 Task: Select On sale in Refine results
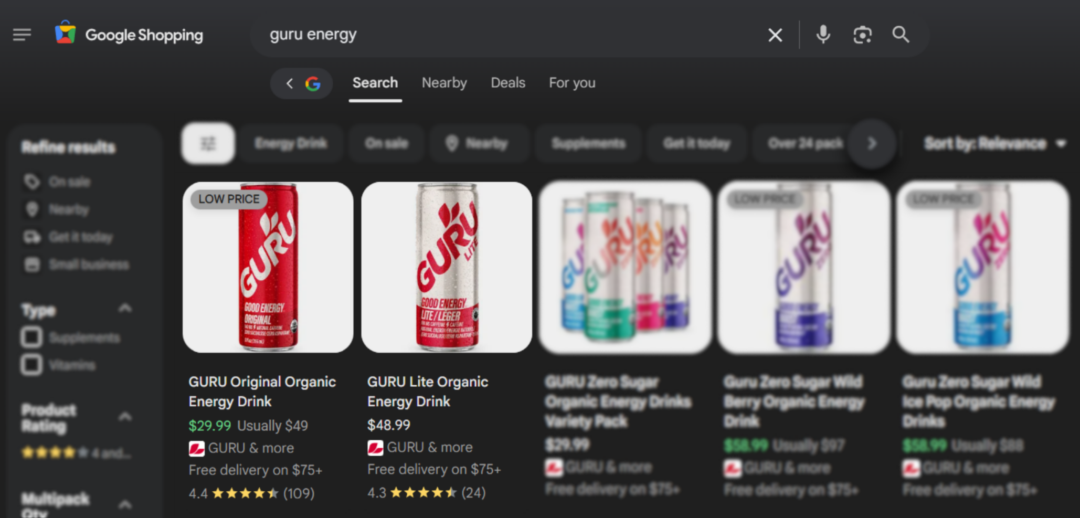click(x=57, y=182)
